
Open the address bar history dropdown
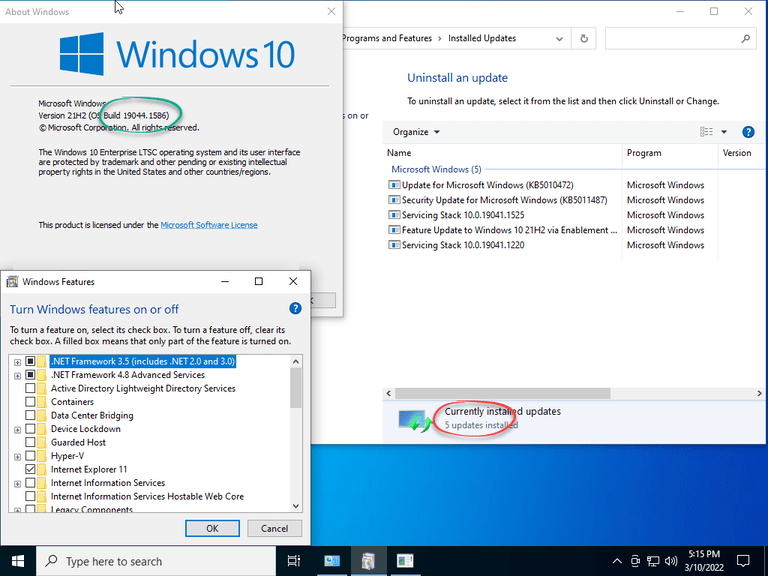559,39
